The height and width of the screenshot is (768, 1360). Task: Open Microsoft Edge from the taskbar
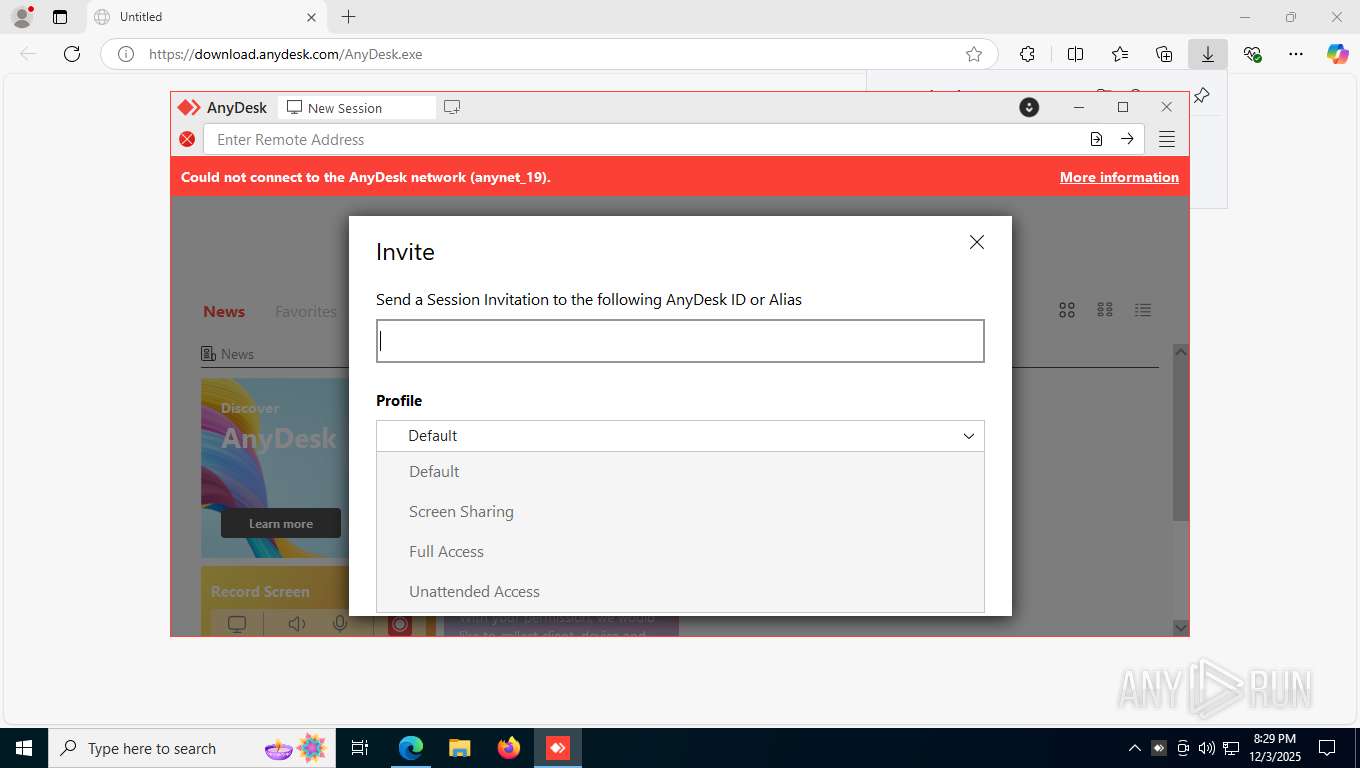pyautogui.click(x=411, y=748)
